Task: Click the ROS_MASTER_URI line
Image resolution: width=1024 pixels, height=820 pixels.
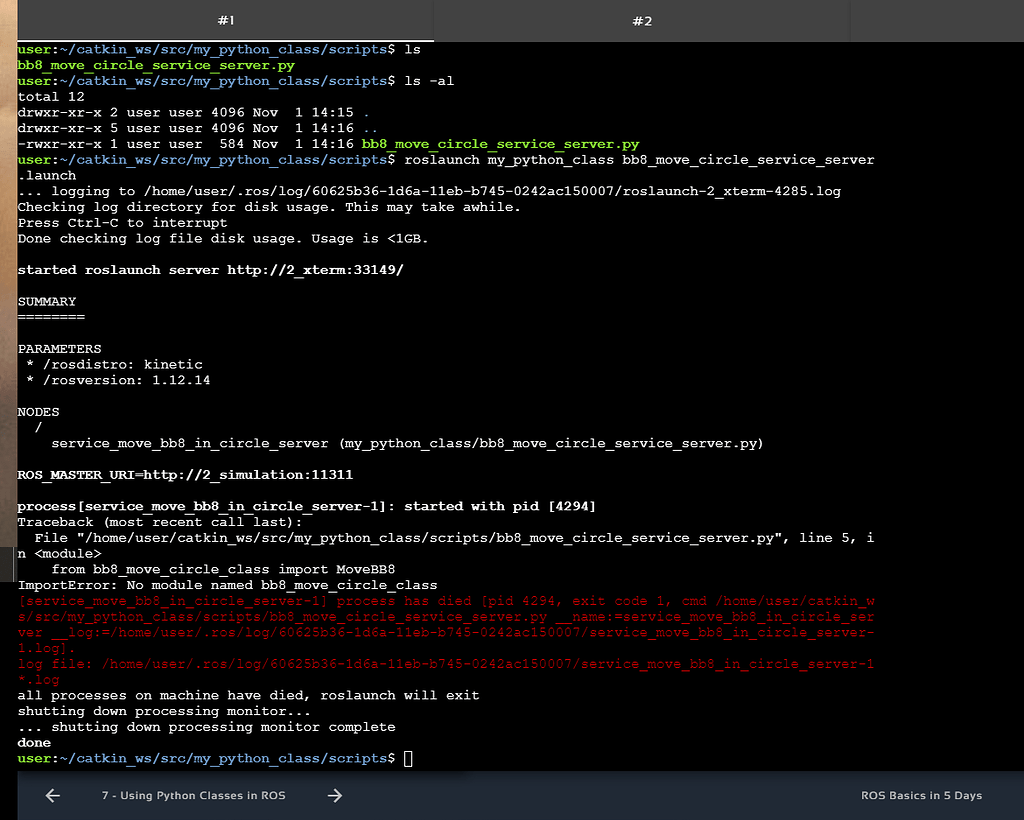Action: point(185,475)
